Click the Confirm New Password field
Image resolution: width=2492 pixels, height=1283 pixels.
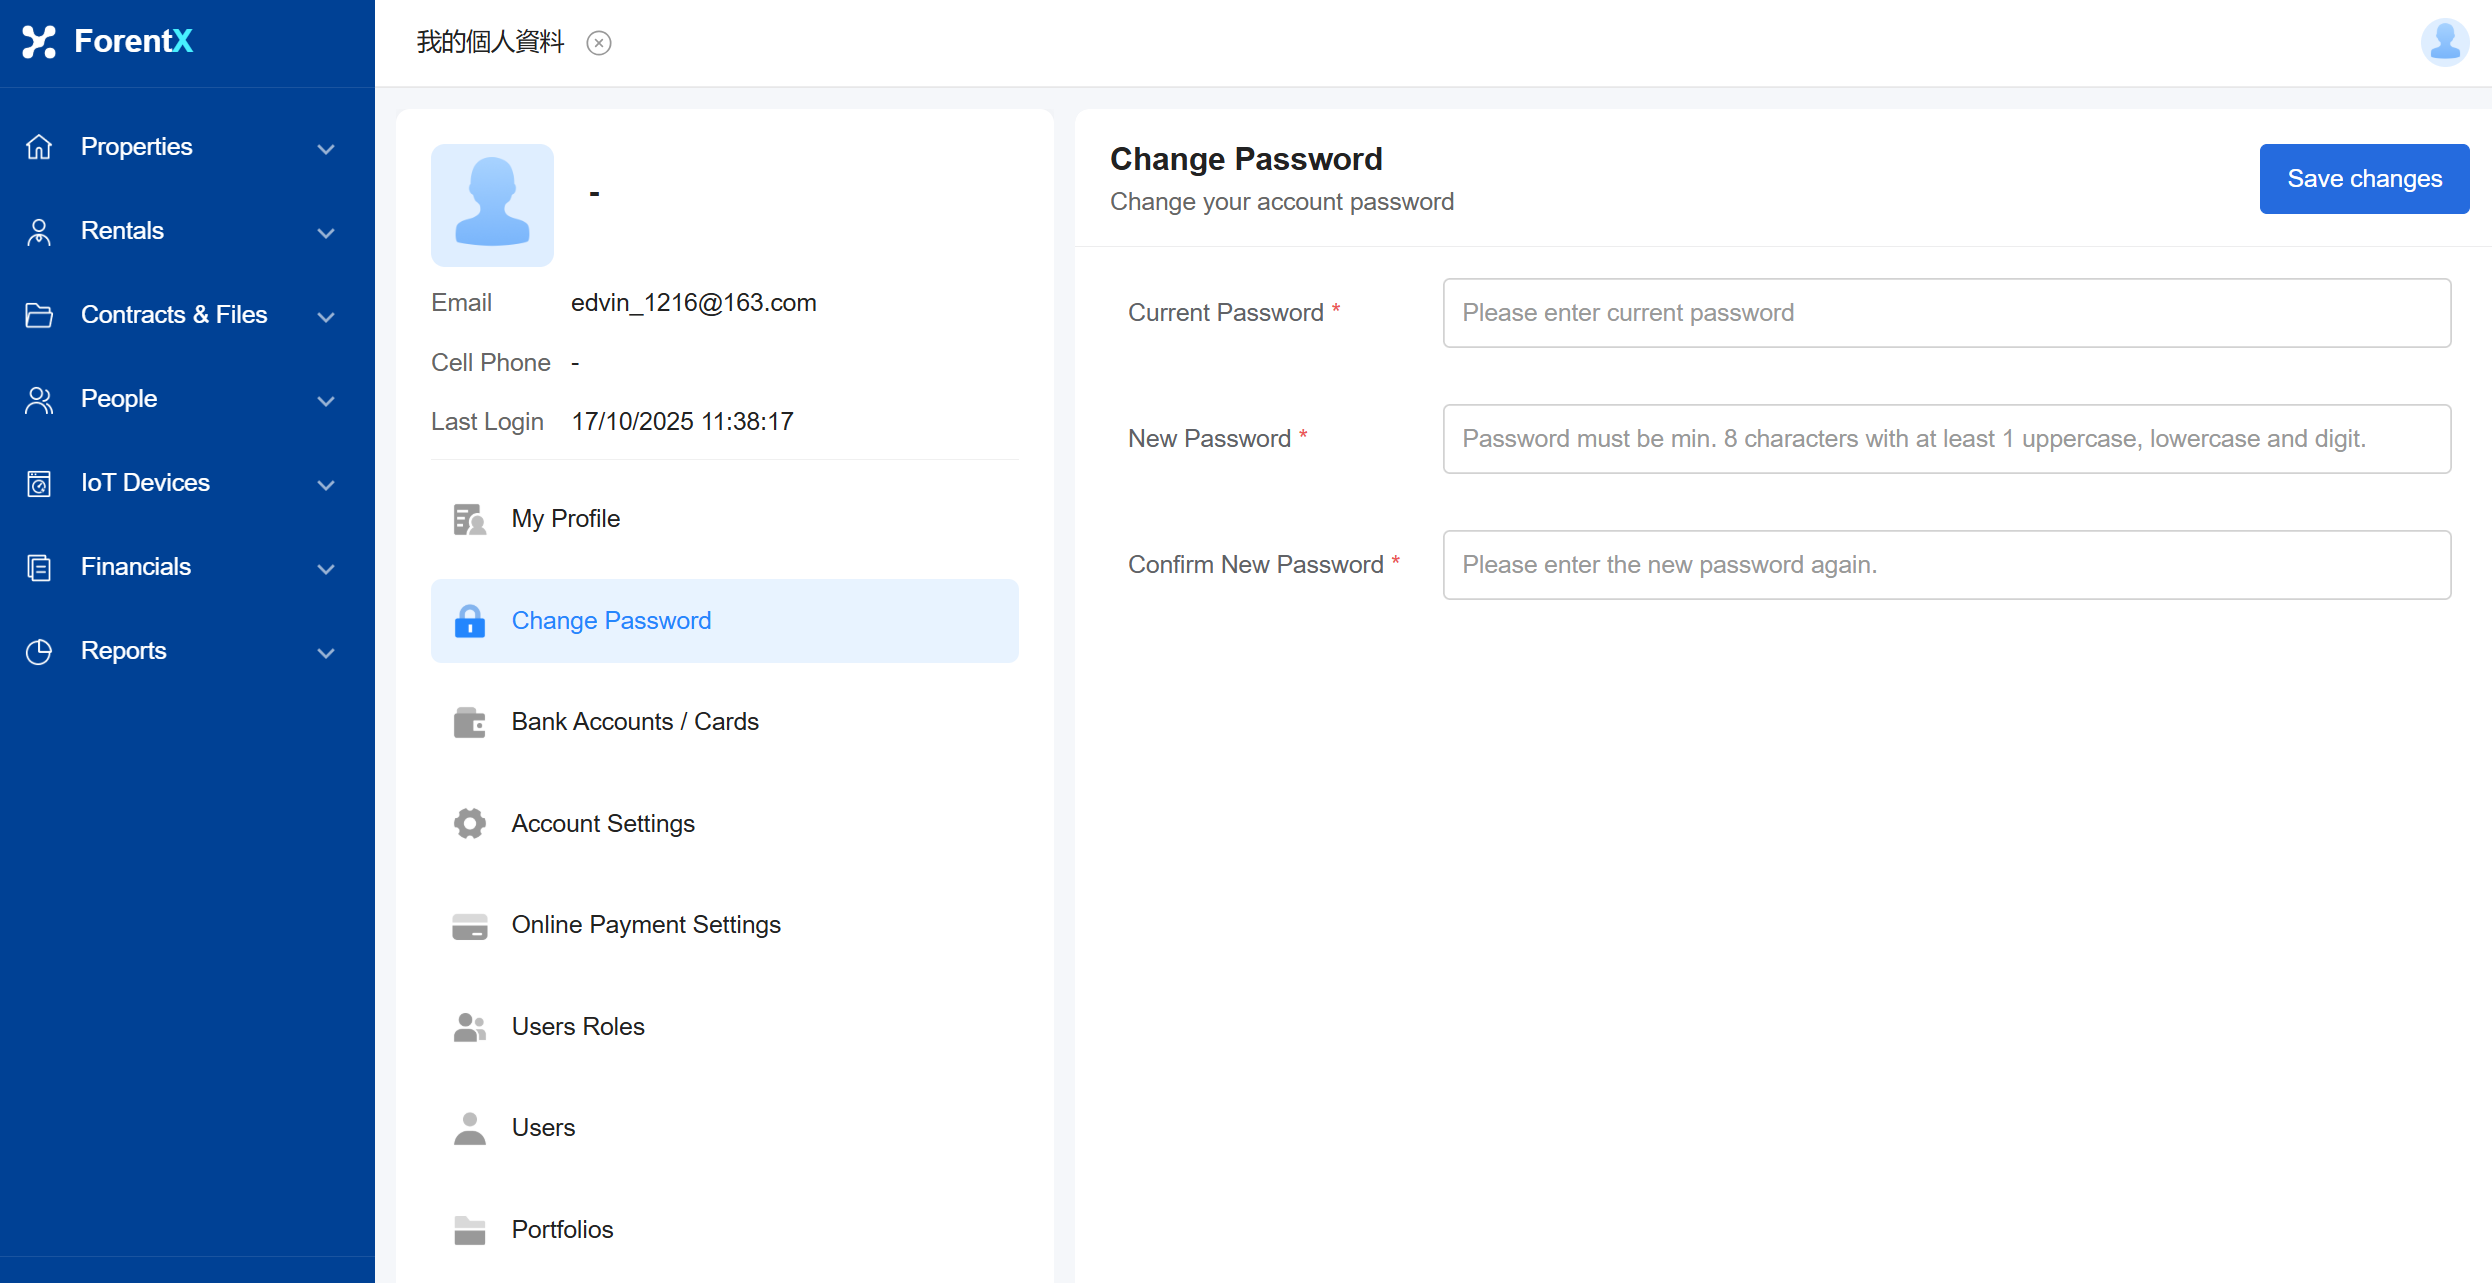[x=1946, y=565]
